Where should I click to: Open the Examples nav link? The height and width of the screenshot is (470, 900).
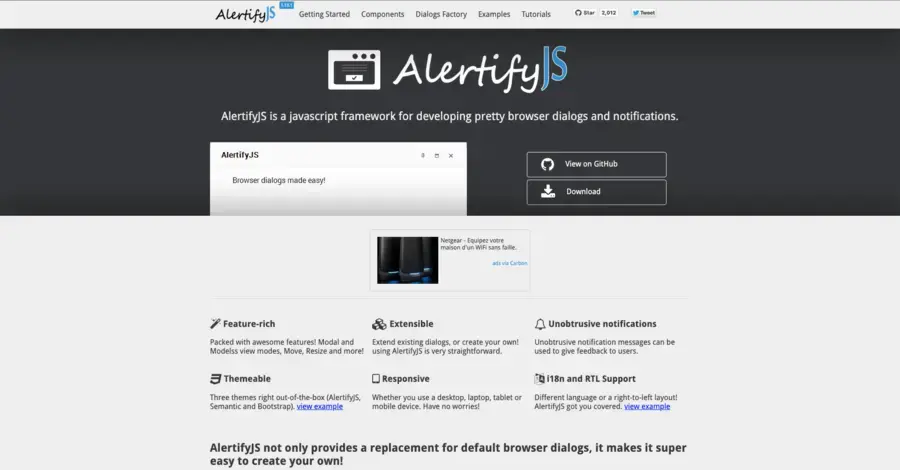[494, 14]
